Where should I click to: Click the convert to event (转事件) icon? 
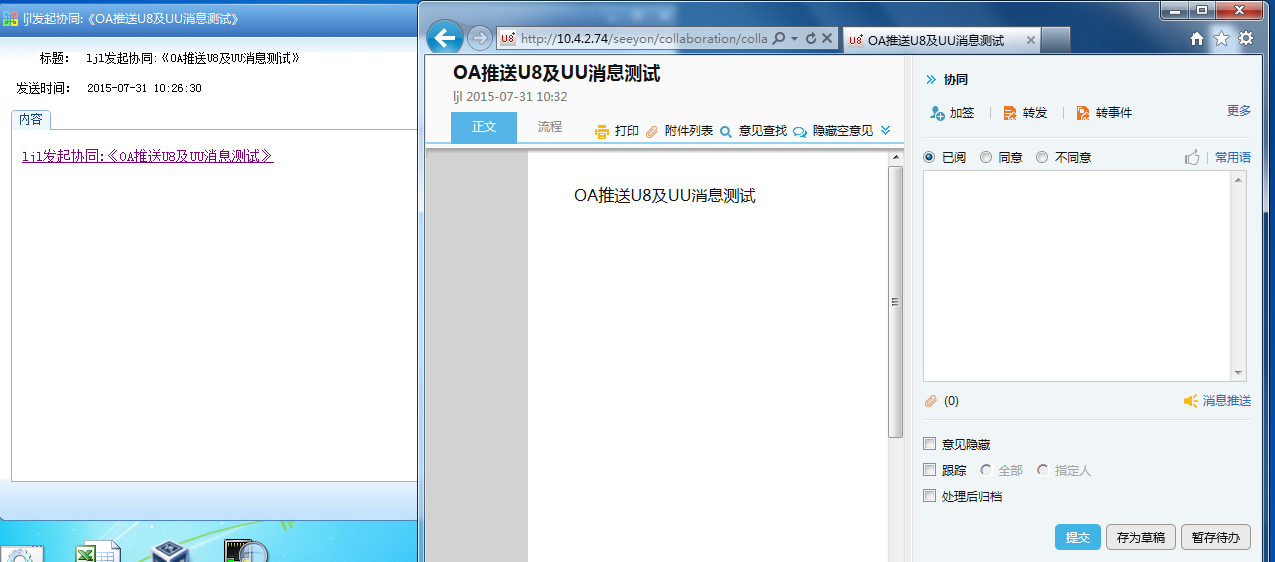[1083, 113]
